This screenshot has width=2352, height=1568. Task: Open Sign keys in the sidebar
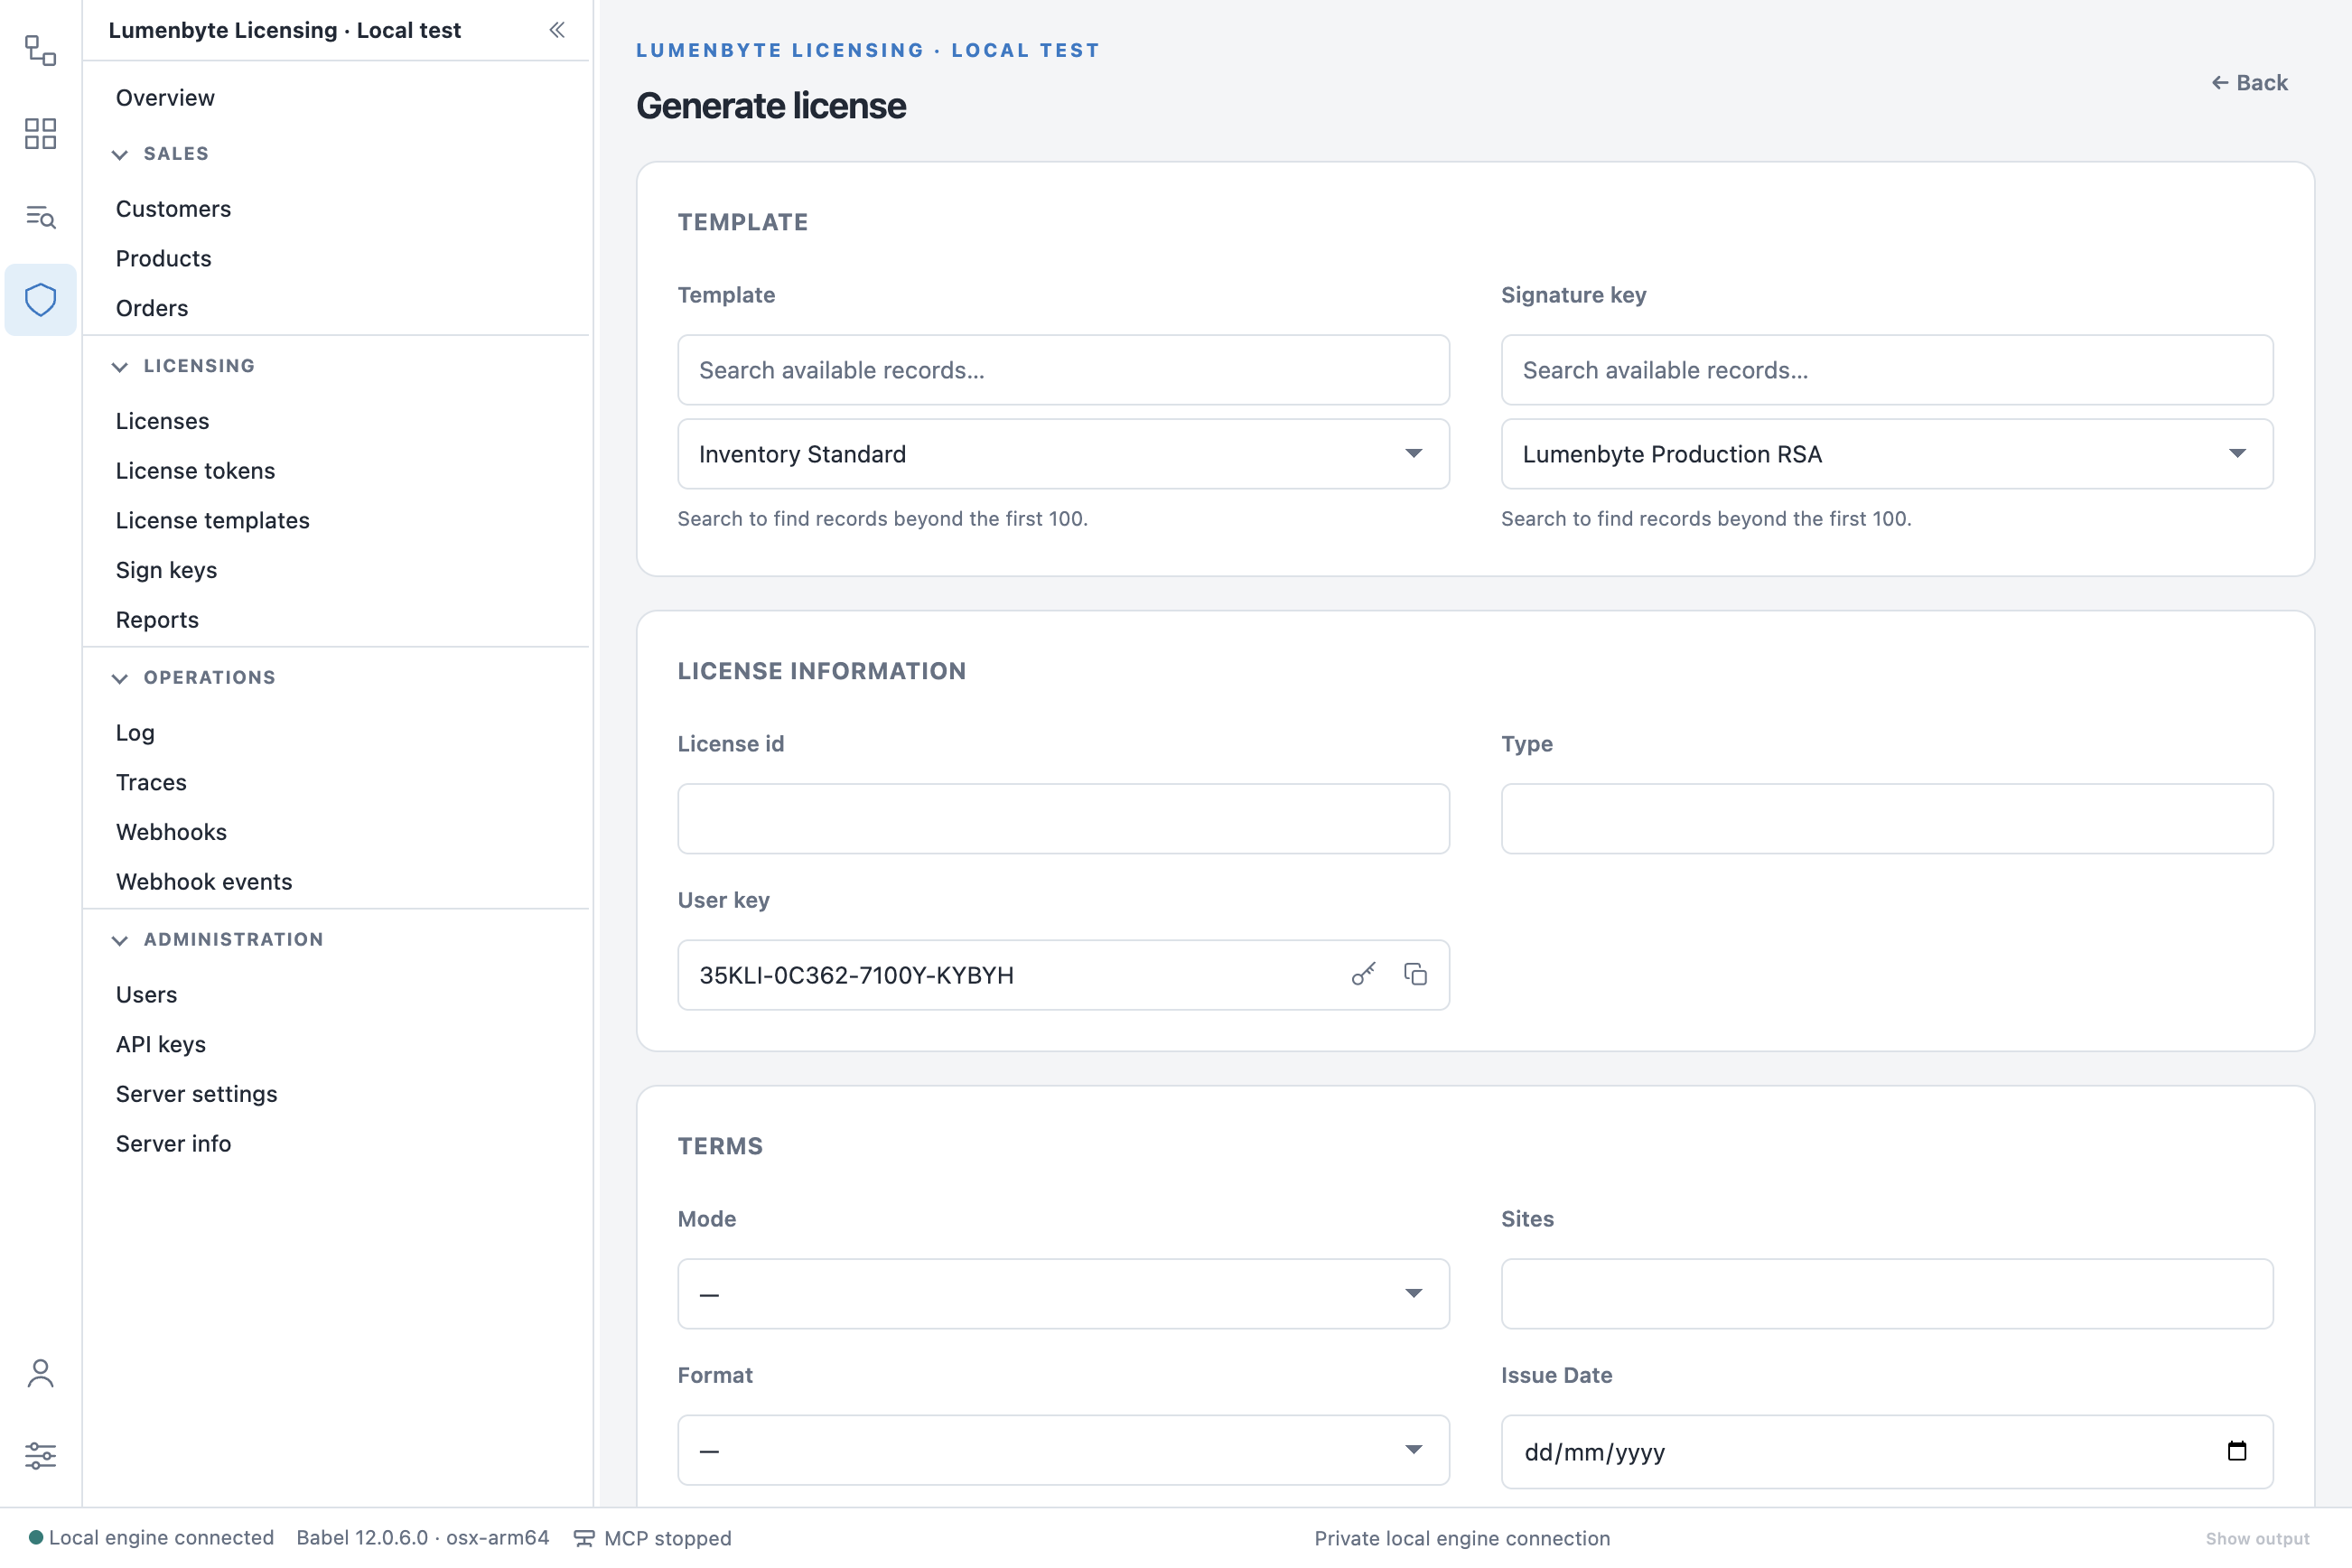point(166,570)
